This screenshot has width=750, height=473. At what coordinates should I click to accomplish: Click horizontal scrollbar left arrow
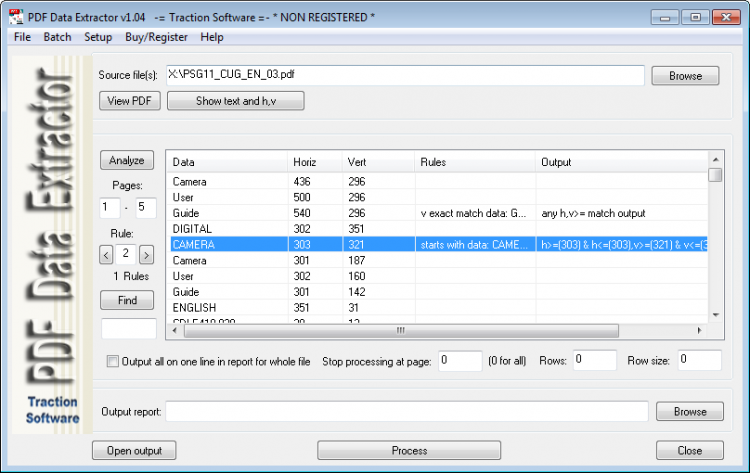pos(175,330)
